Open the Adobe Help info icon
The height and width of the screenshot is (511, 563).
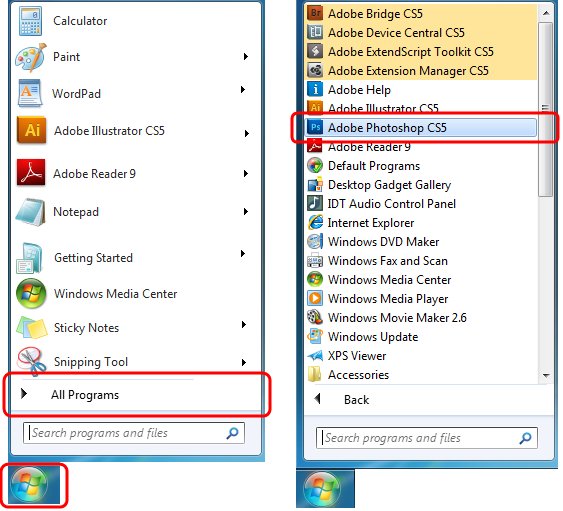[315, 89]
